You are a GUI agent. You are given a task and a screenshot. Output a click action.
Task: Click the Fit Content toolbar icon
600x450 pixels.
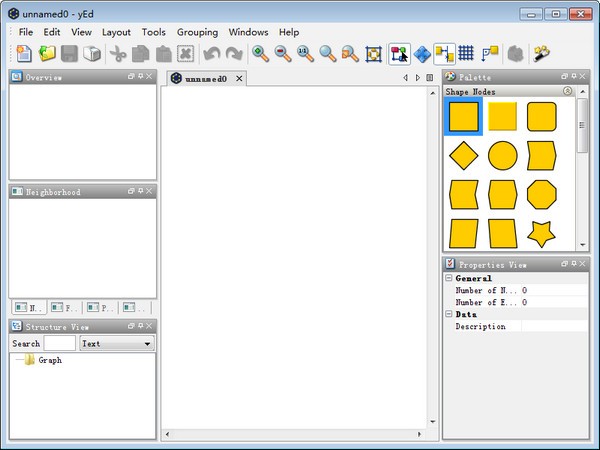(x=374, y=54)
